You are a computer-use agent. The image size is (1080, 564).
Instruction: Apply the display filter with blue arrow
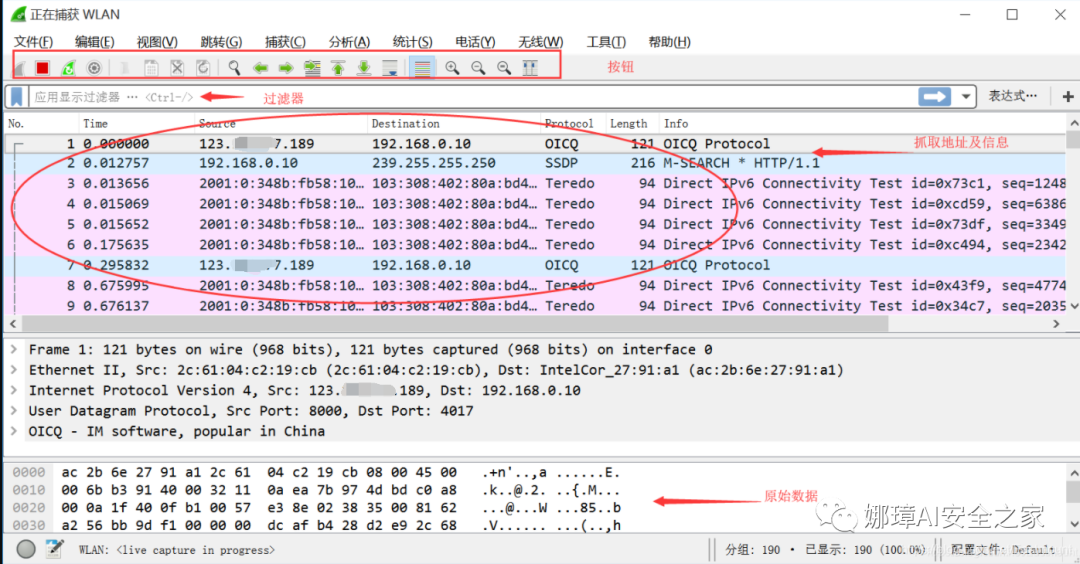coord(935,96)
